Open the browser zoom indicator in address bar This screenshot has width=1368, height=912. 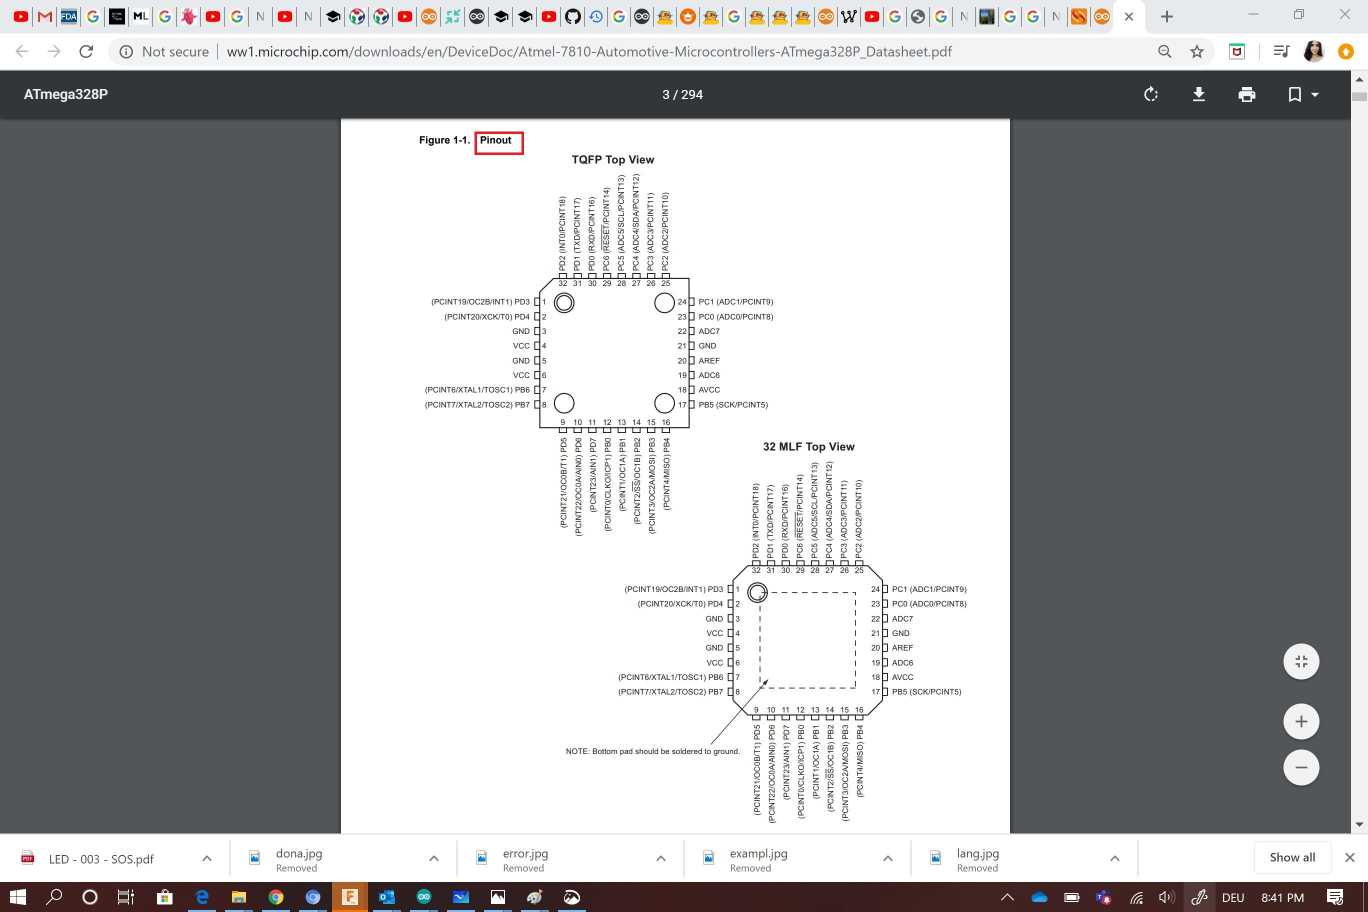pos(1164,51)
